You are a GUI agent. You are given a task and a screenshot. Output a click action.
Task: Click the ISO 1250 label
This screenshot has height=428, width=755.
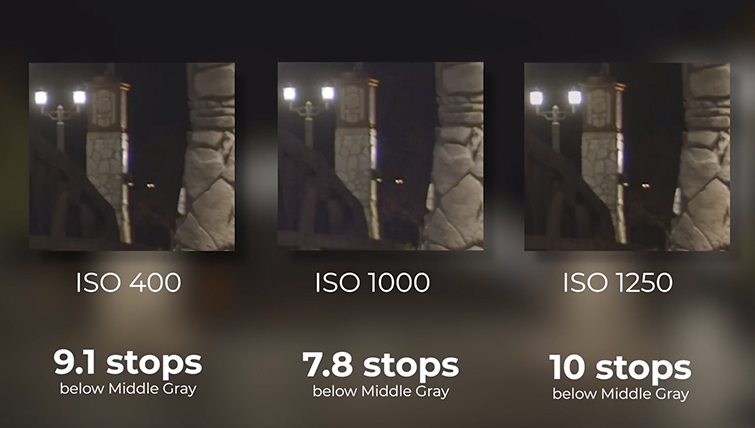(616, 283)
